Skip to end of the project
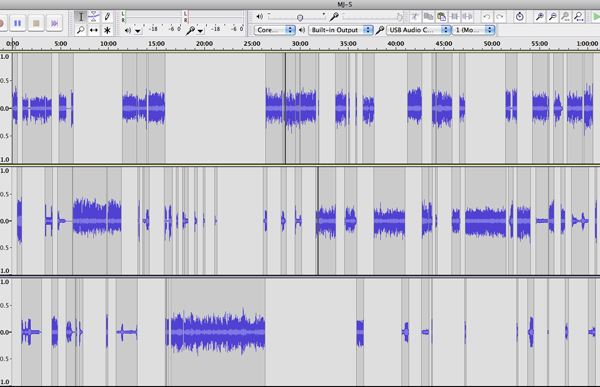Viewport: 600px width, 387px height. click(x=55, y=23)
